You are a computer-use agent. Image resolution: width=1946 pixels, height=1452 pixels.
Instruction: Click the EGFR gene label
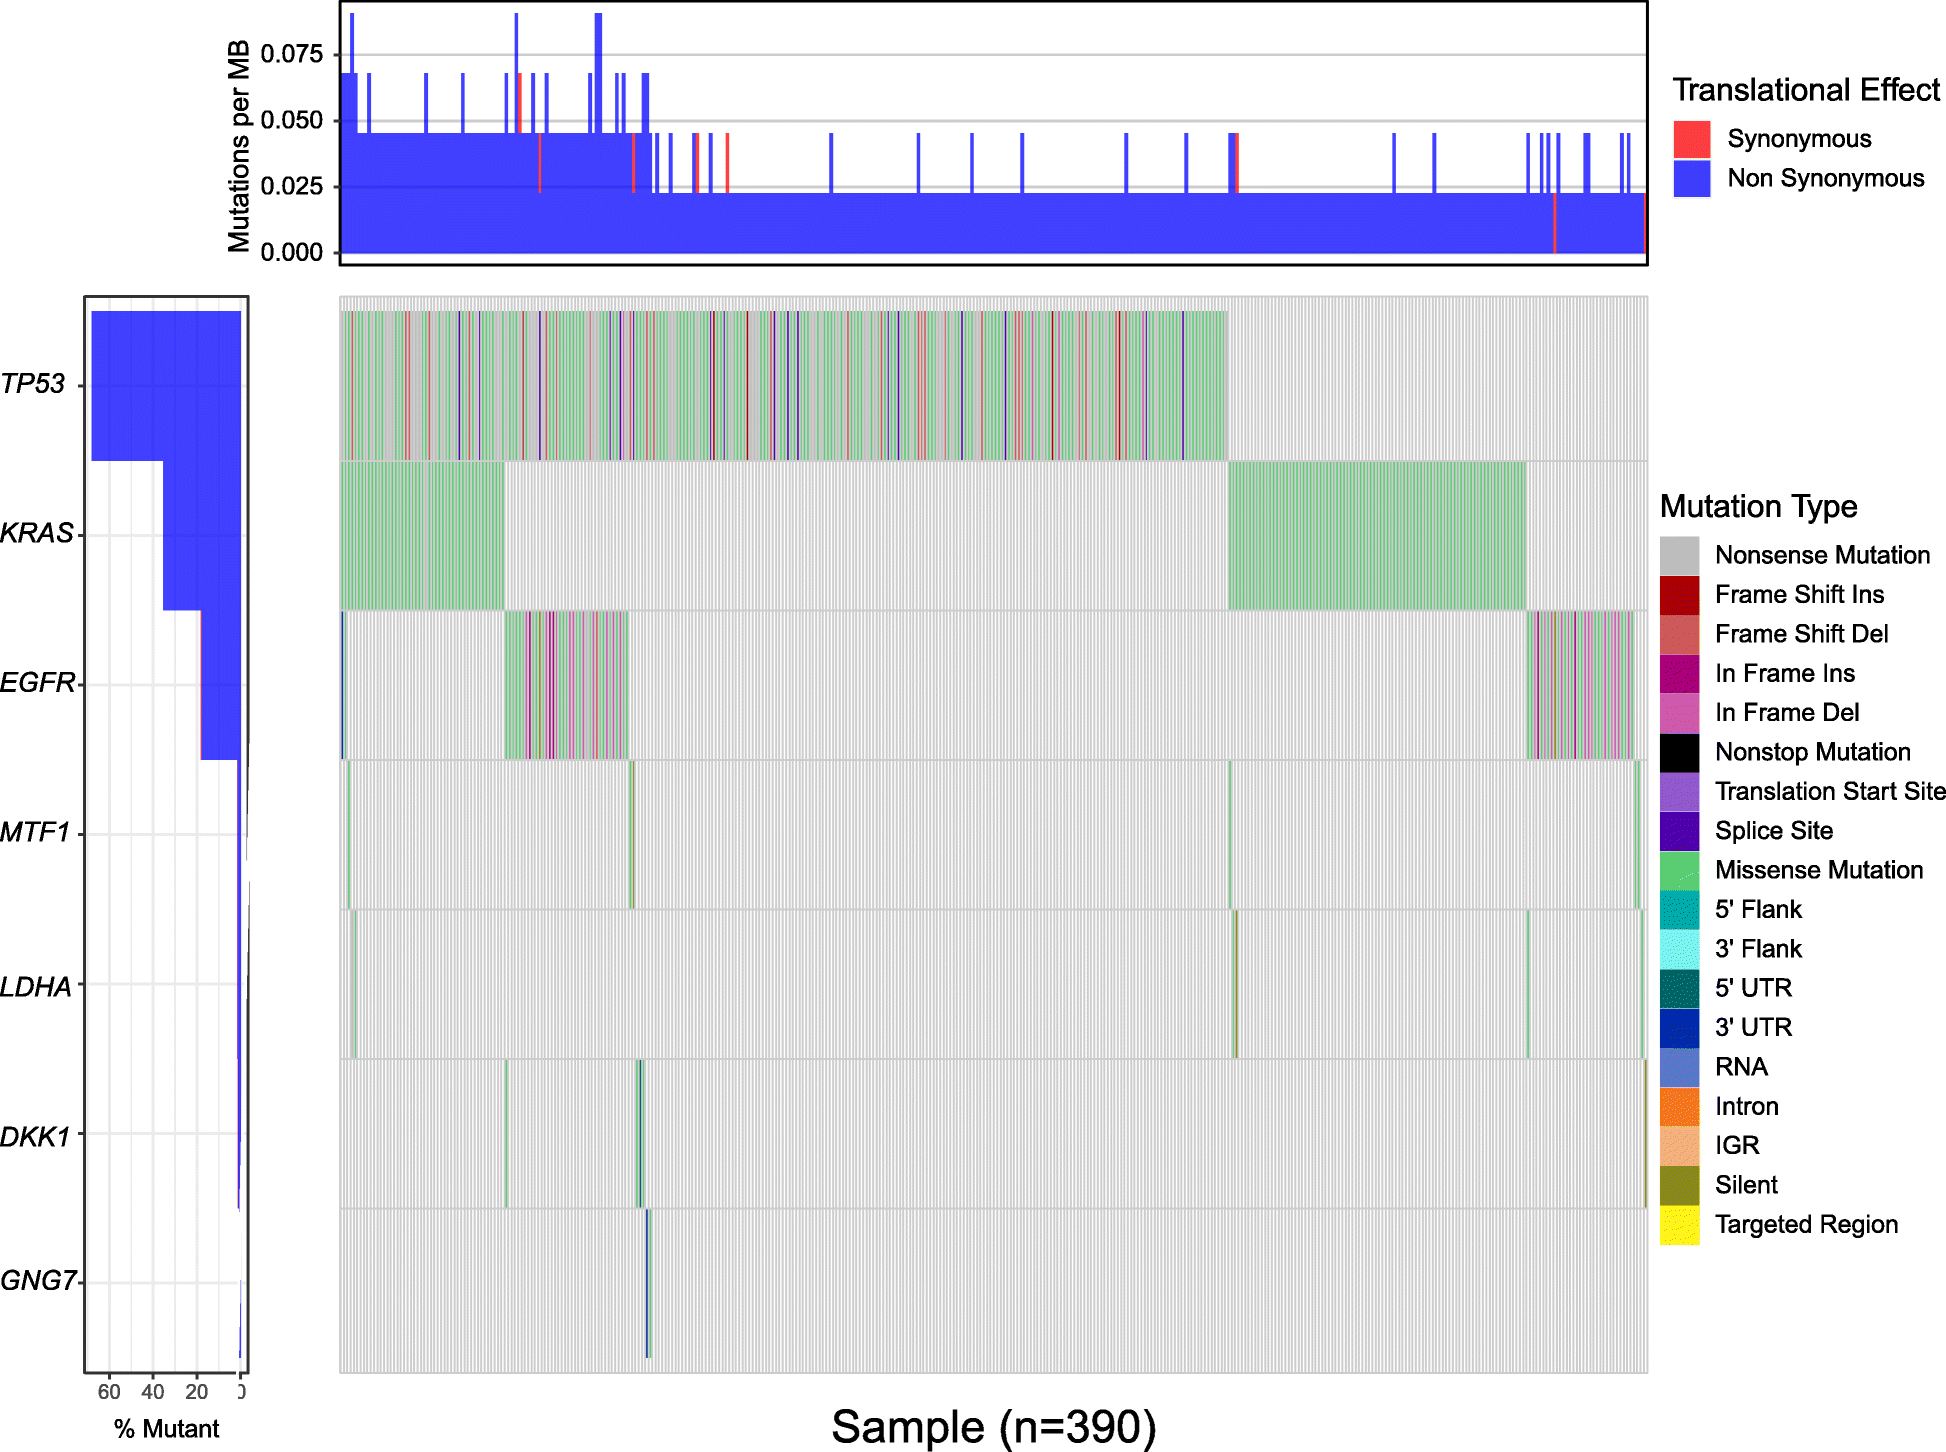38,683
